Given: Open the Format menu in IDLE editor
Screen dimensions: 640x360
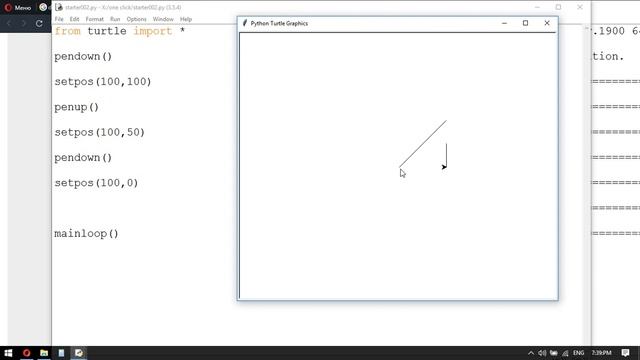Looking at the screenshot, I should [95, 19].
